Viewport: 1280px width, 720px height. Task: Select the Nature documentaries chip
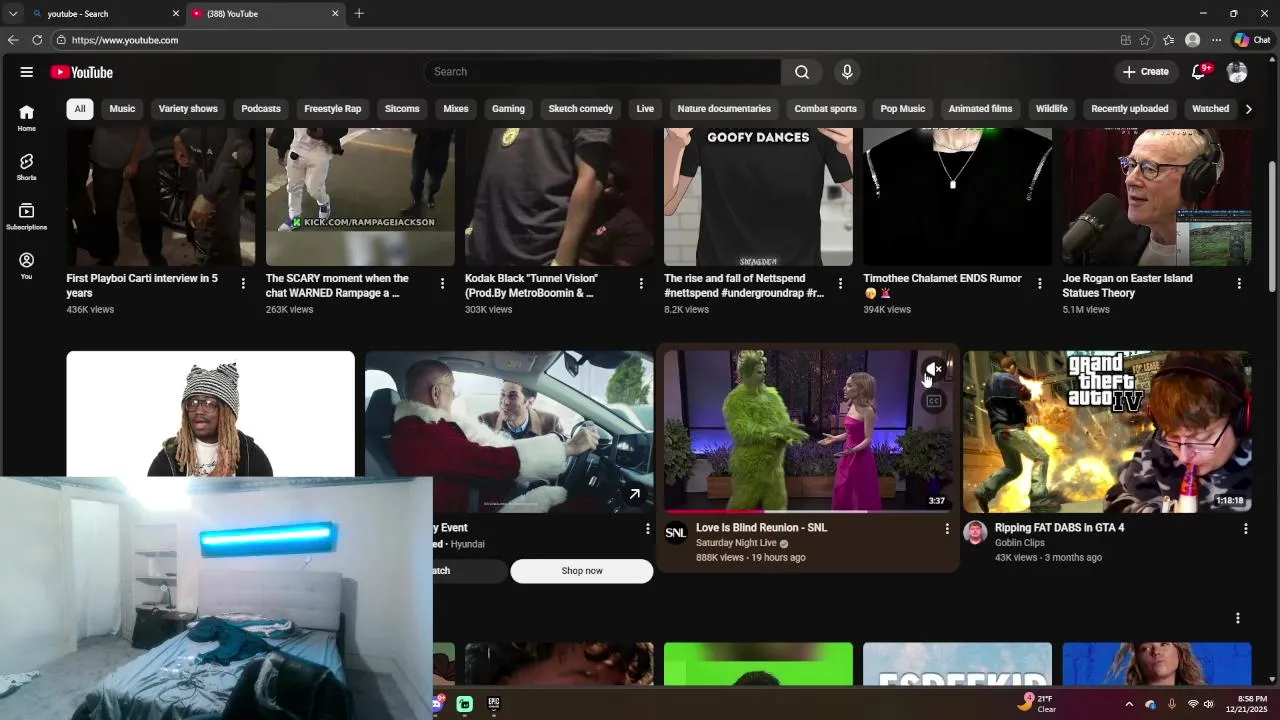click(724, 109)
